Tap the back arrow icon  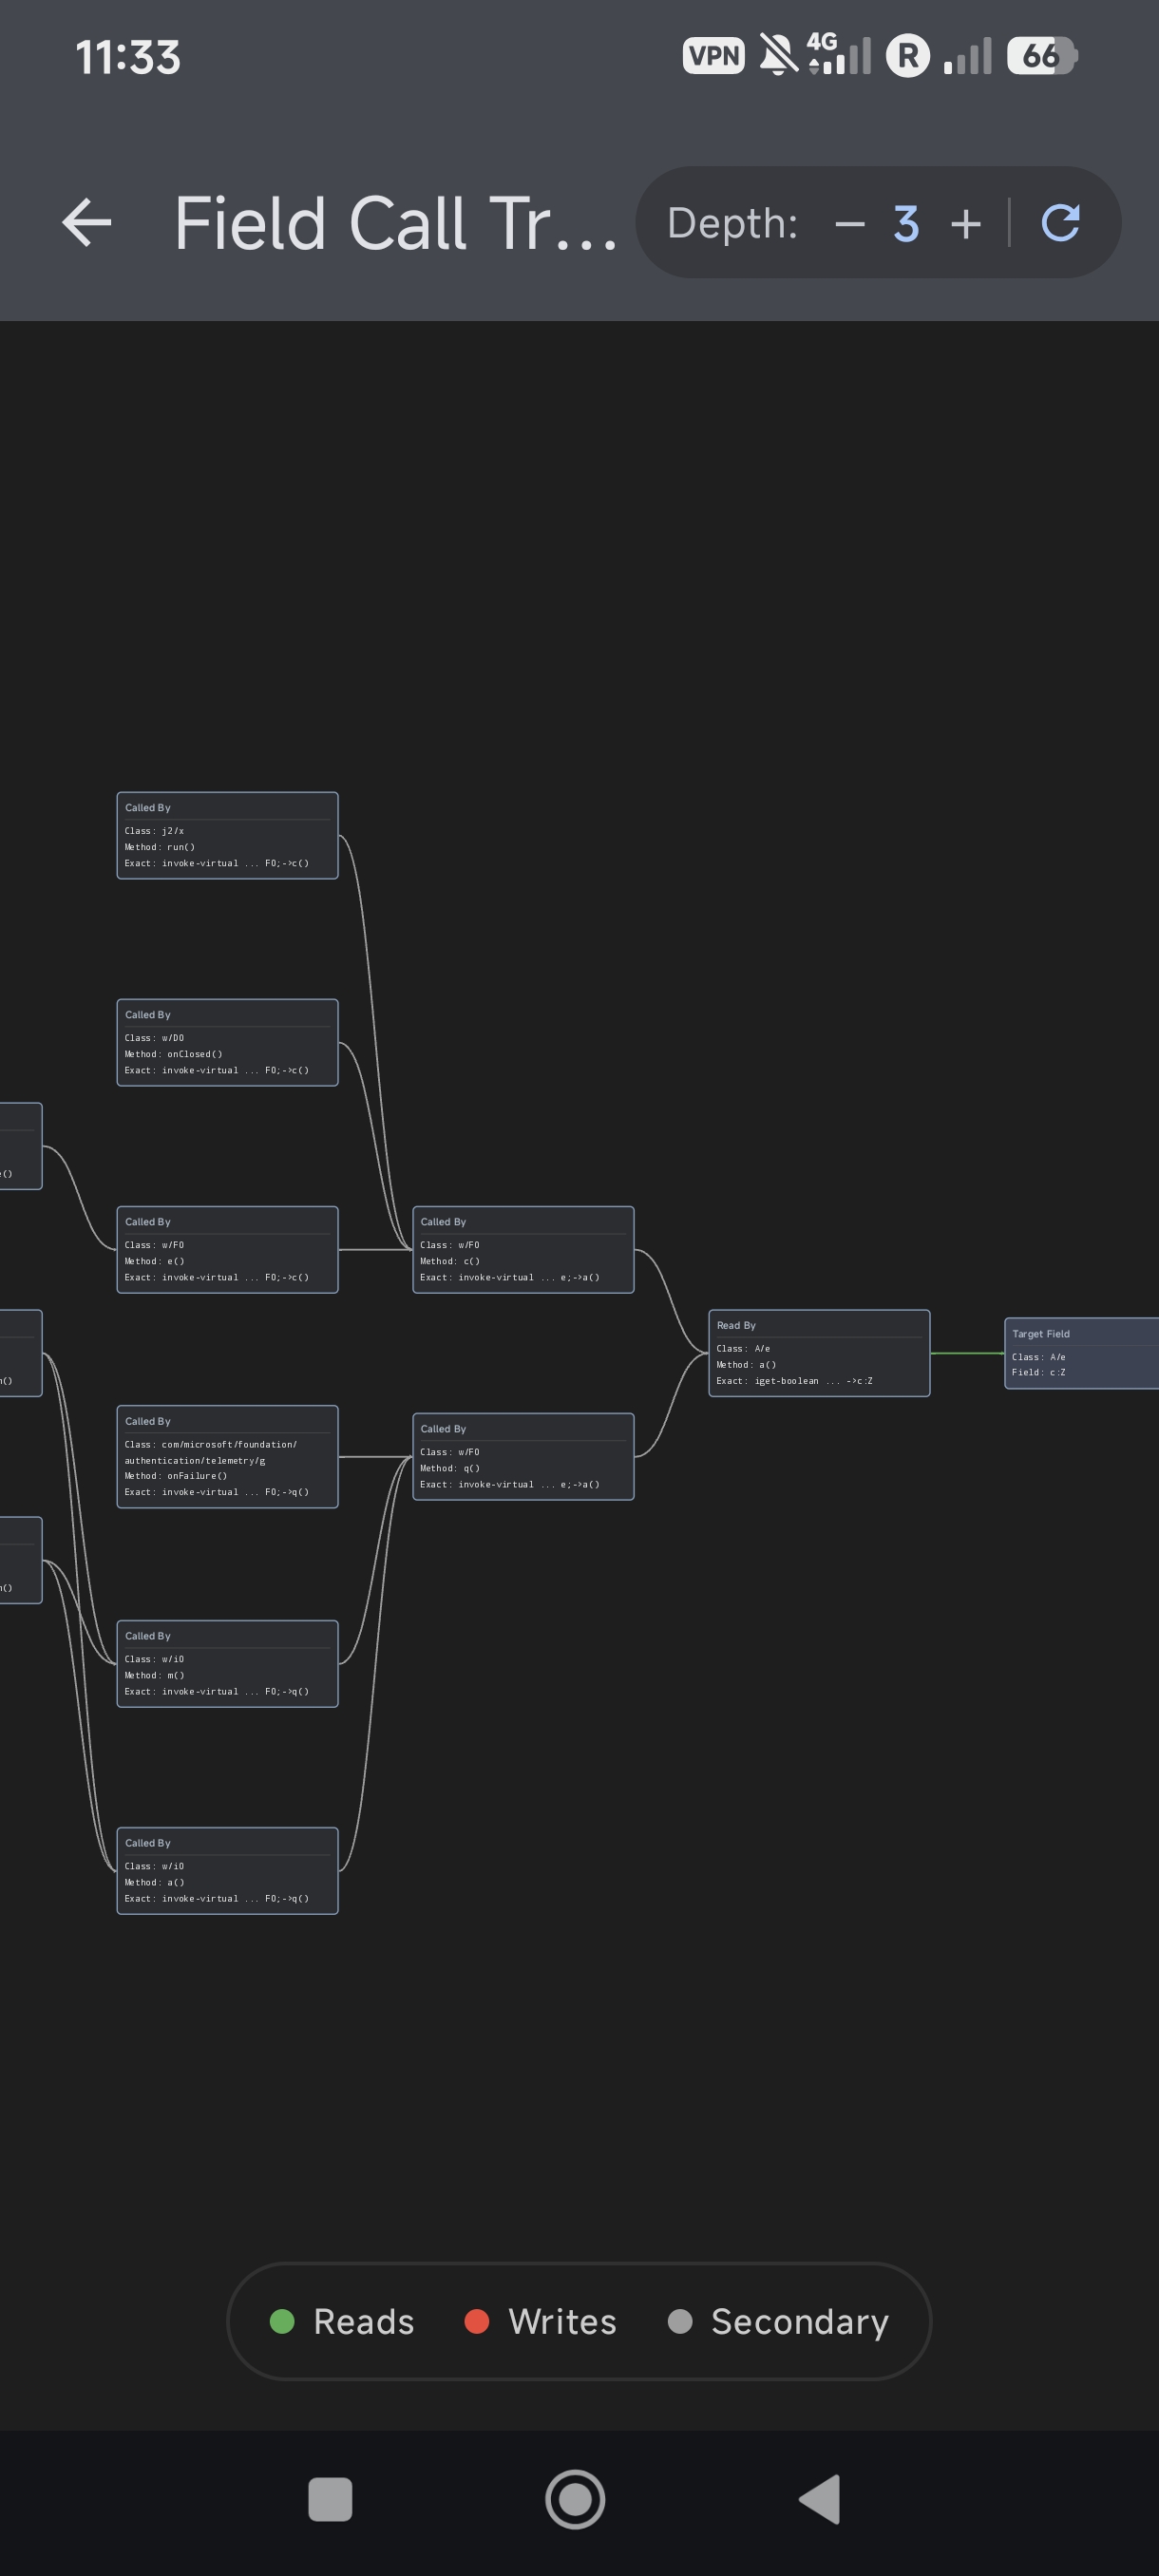tap(86, 222)
